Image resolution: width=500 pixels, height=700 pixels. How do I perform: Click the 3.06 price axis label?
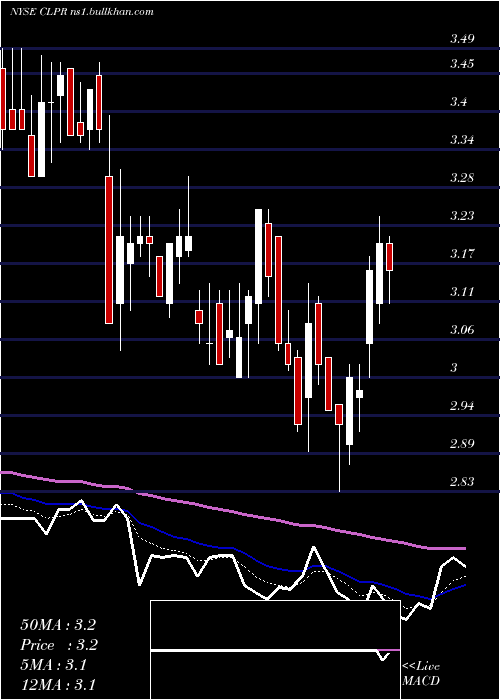point(462,330)
